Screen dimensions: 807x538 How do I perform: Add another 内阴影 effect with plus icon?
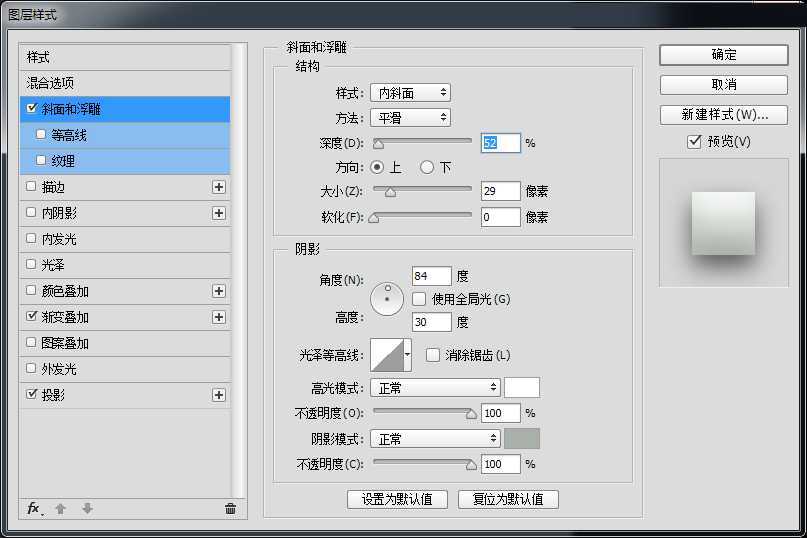pos(219,213)
